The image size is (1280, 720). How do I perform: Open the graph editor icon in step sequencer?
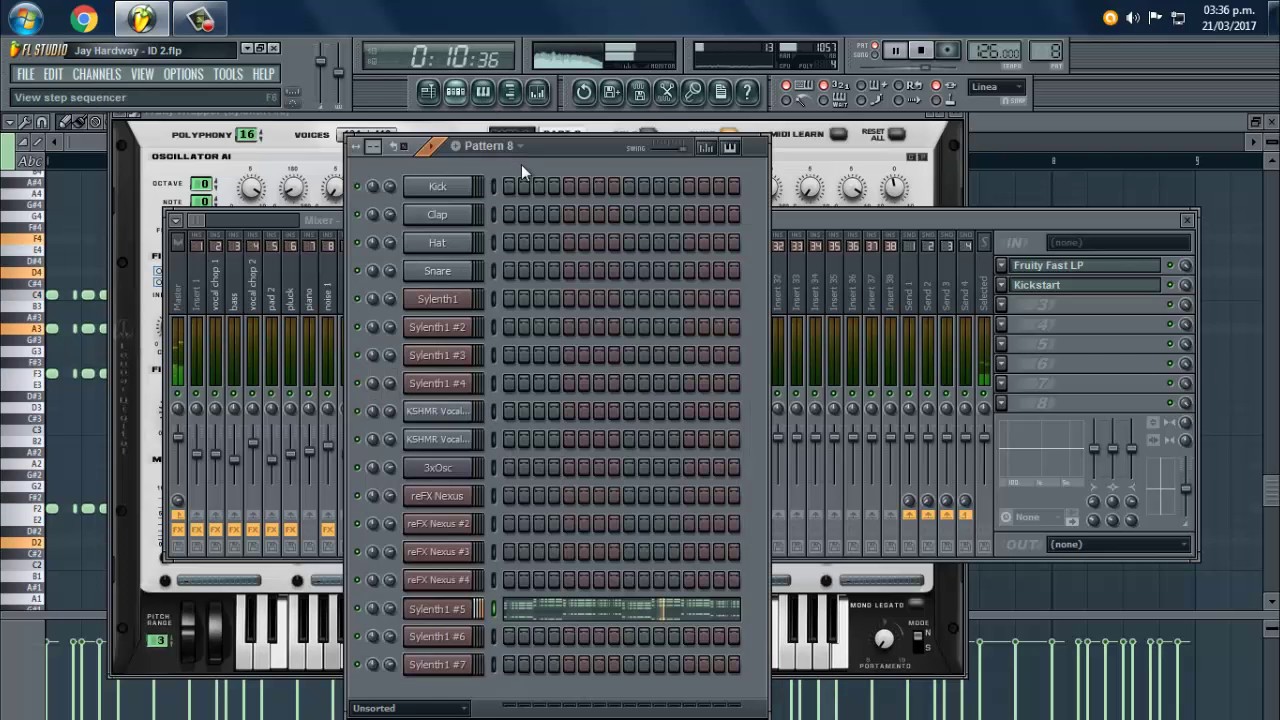[706, 147]
